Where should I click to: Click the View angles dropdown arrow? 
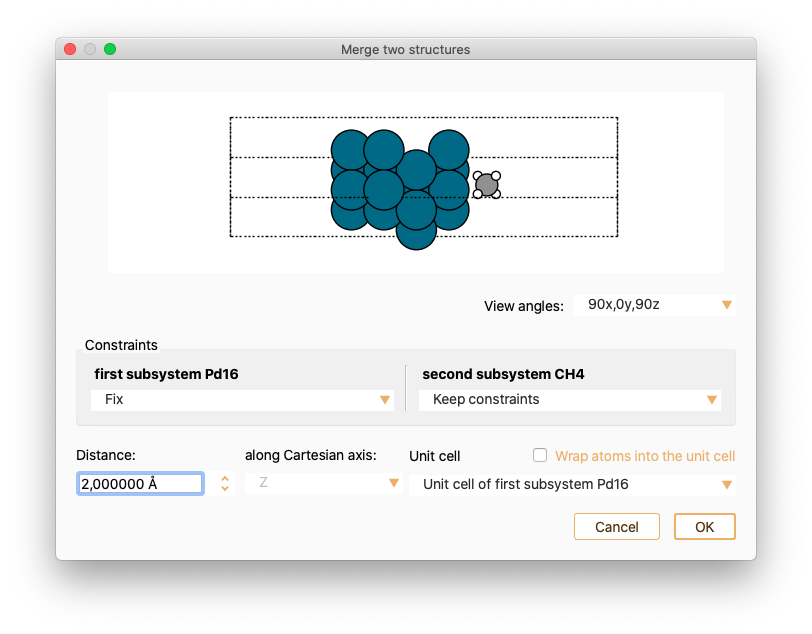click(x=727, y=305)
